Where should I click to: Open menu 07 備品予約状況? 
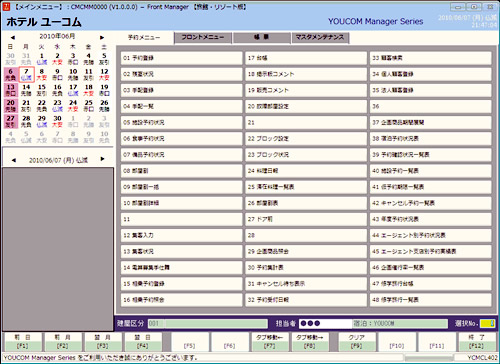point(181,155)
